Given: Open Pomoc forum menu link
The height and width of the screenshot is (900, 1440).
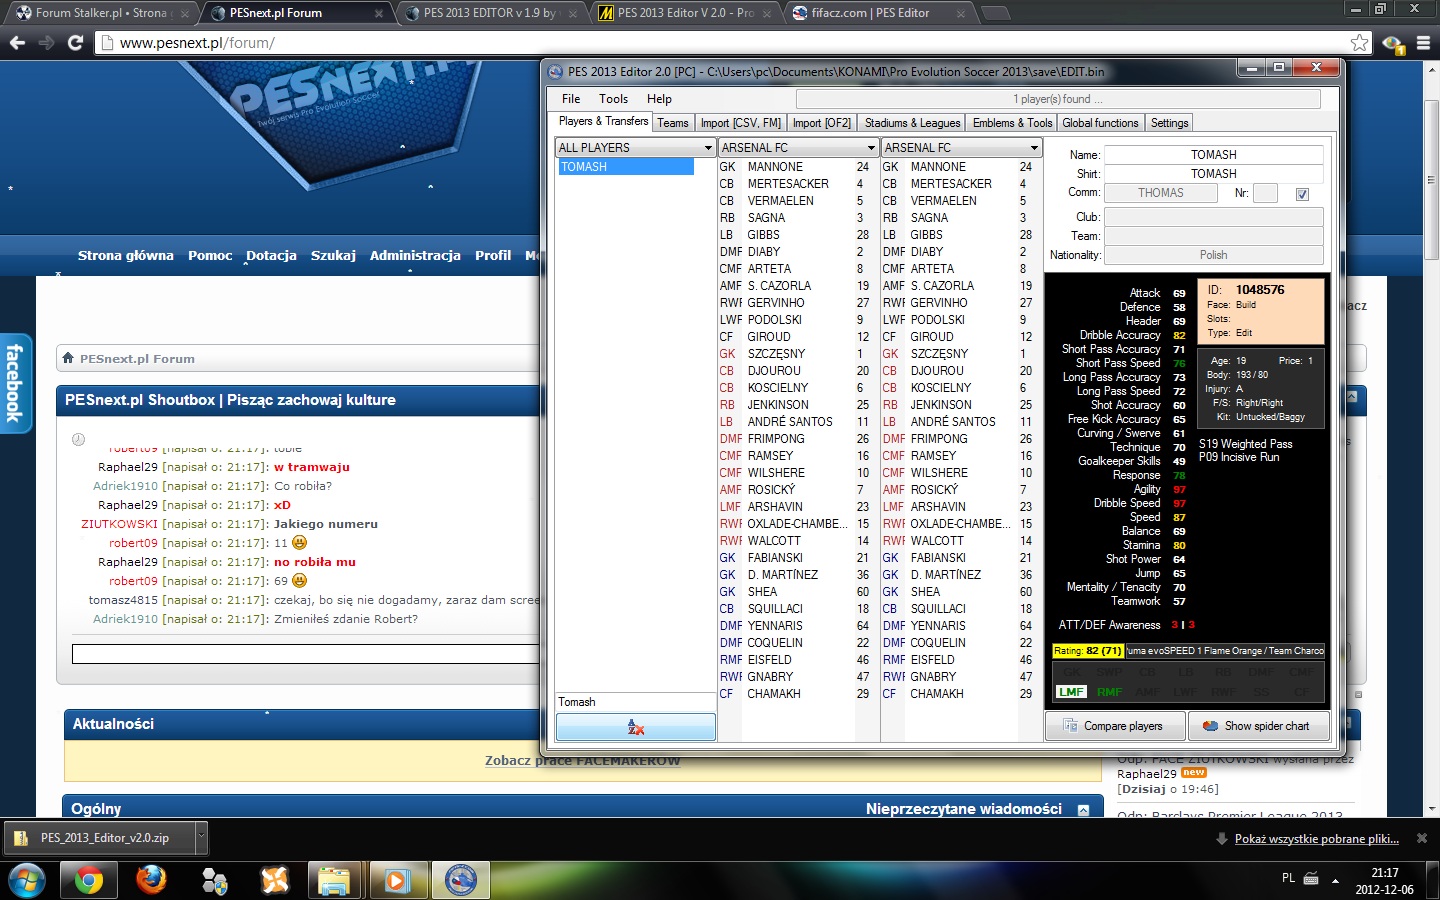Looking at the screenshot, I should (x=210, y=255).
